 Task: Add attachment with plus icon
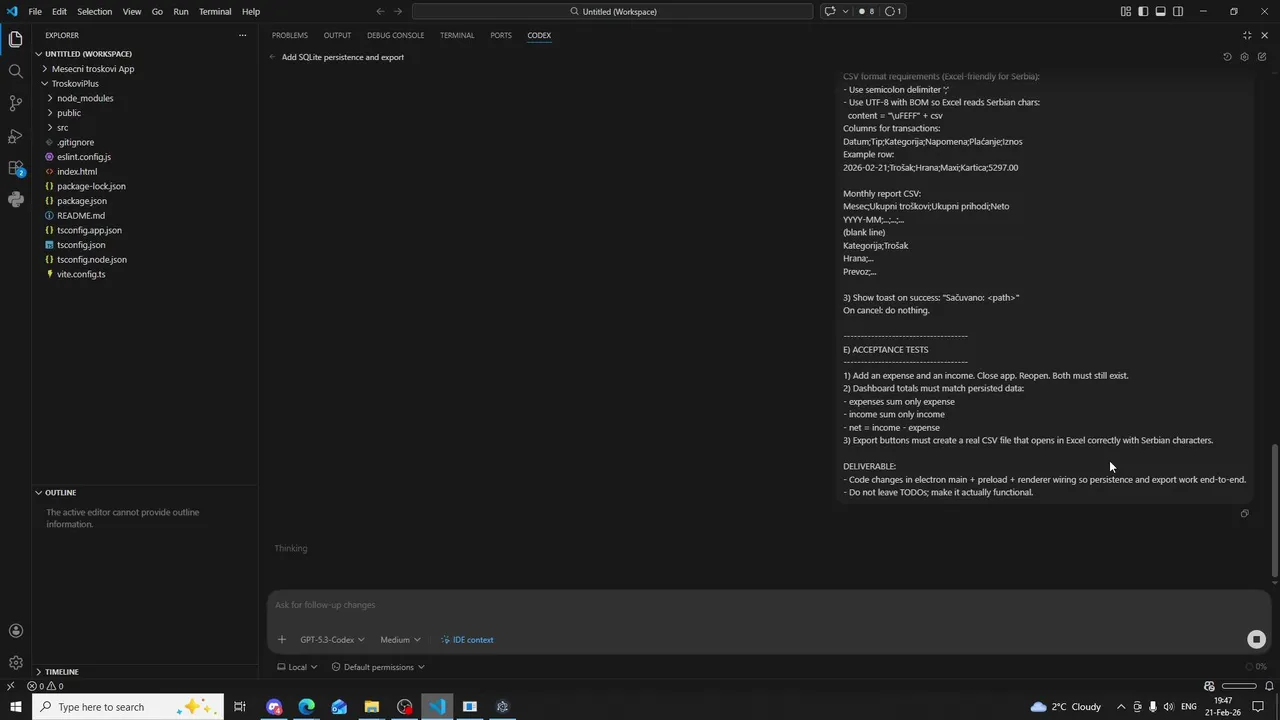pos(281,640)
